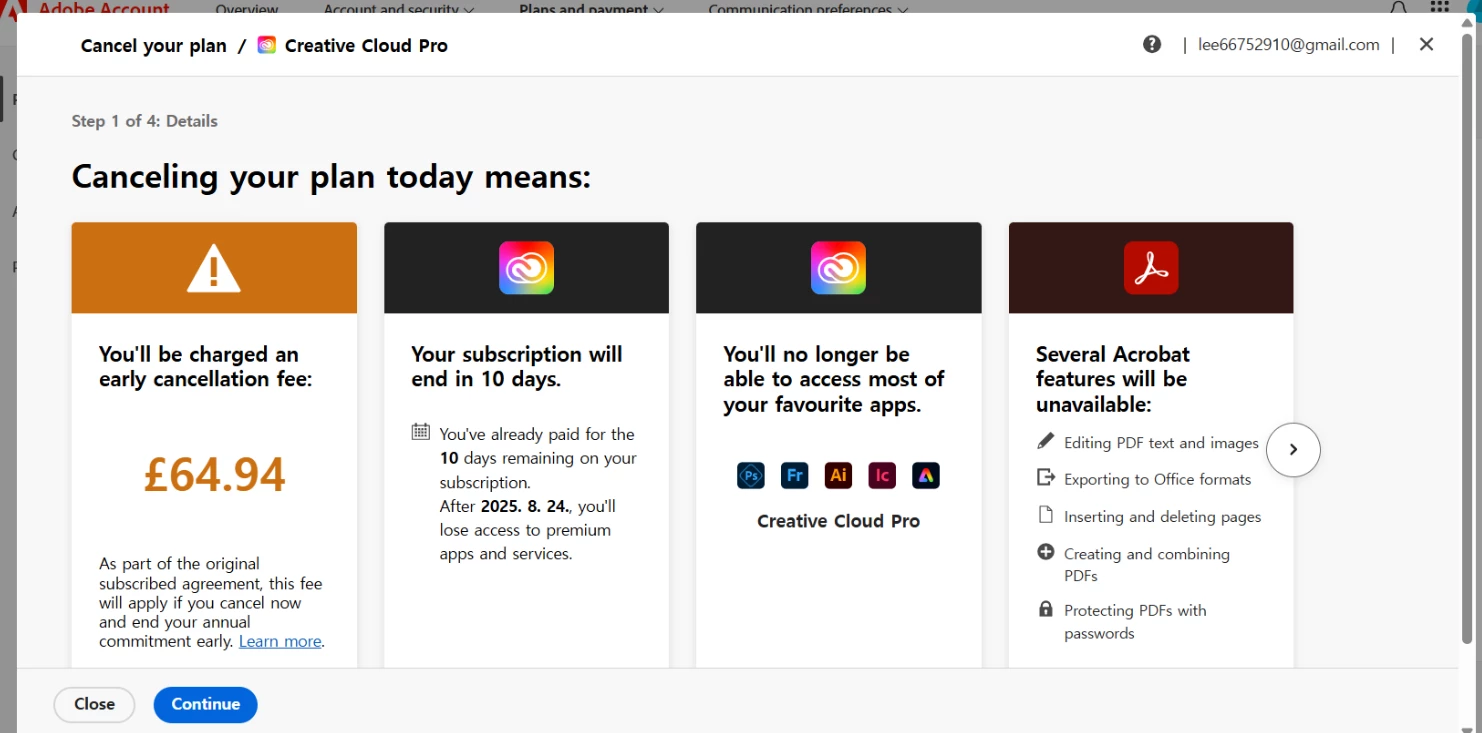Screen dimensions: 1482x733
Task: Open Account and security menu in background
Action: point(399,8)
